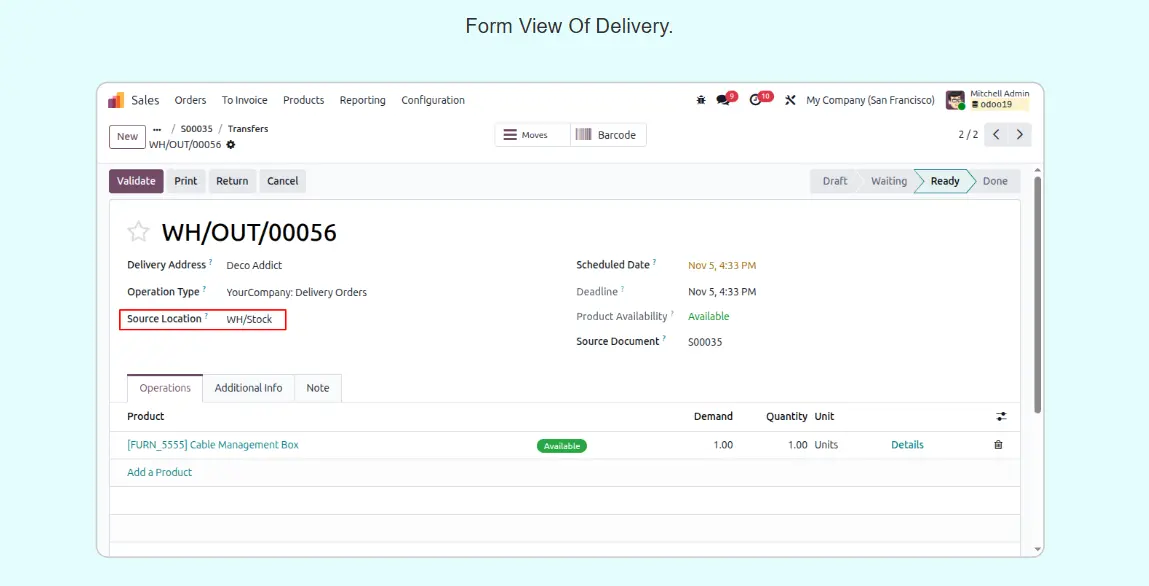Expand the breadcrumb ellipsis menu
This screenshot has height=586, width=1149.
[157, 129]
